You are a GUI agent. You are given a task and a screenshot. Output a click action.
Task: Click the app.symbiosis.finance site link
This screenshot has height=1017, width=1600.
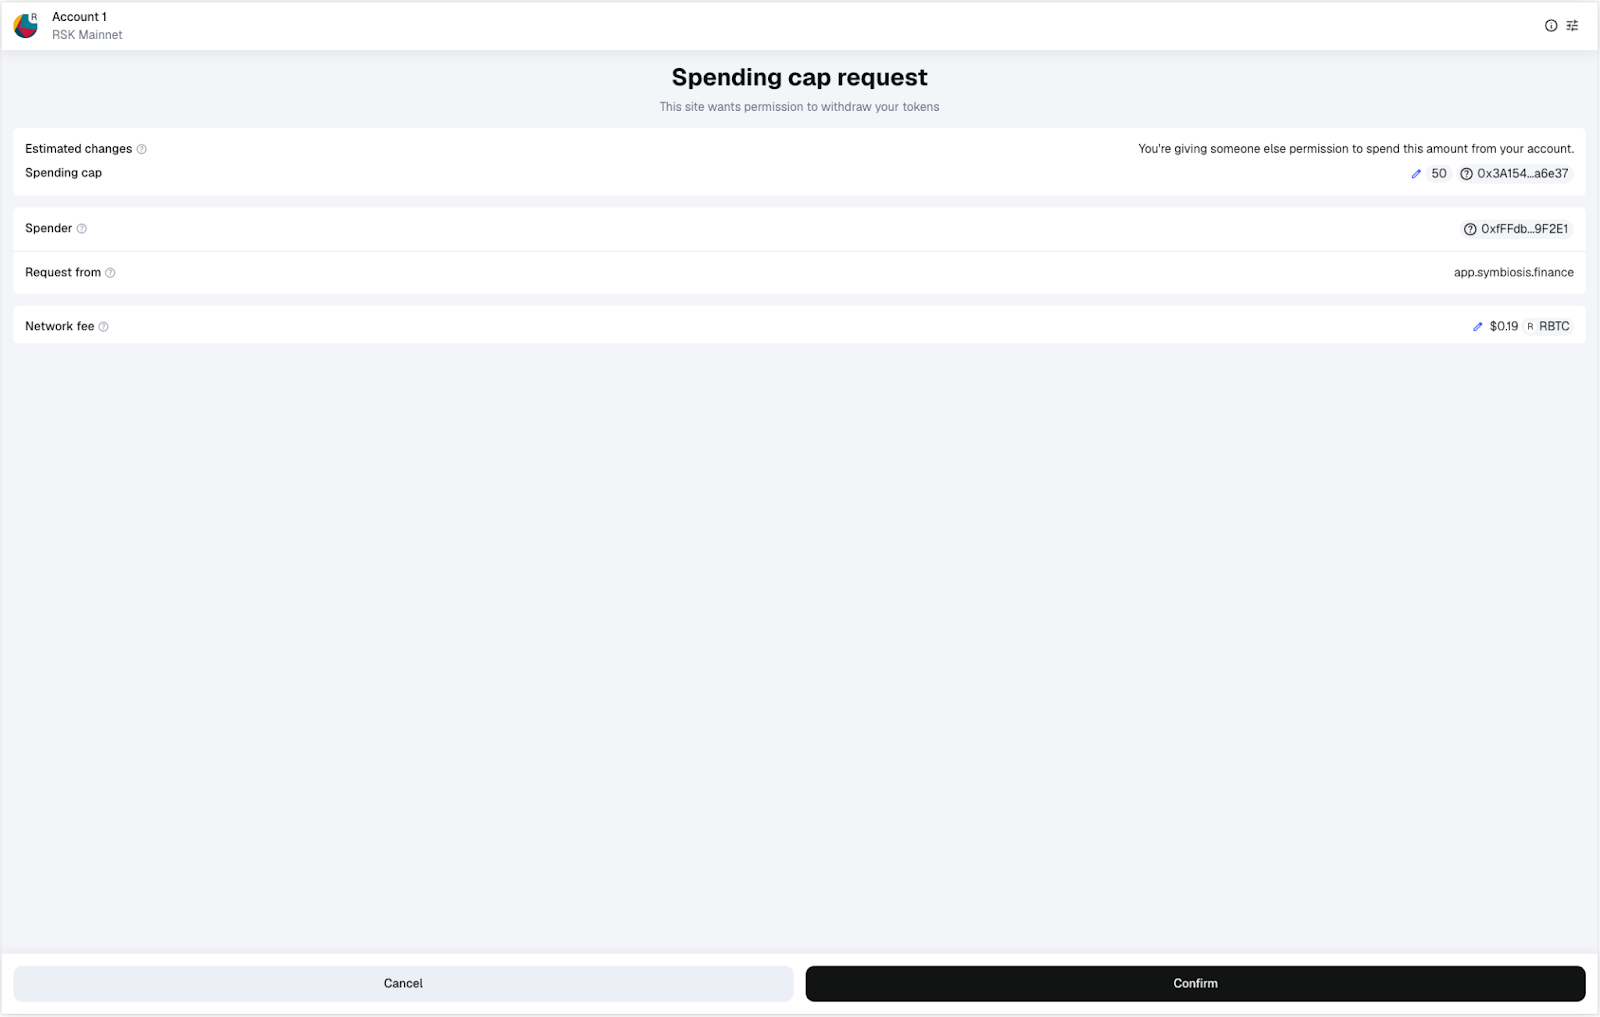point(1513,272)
